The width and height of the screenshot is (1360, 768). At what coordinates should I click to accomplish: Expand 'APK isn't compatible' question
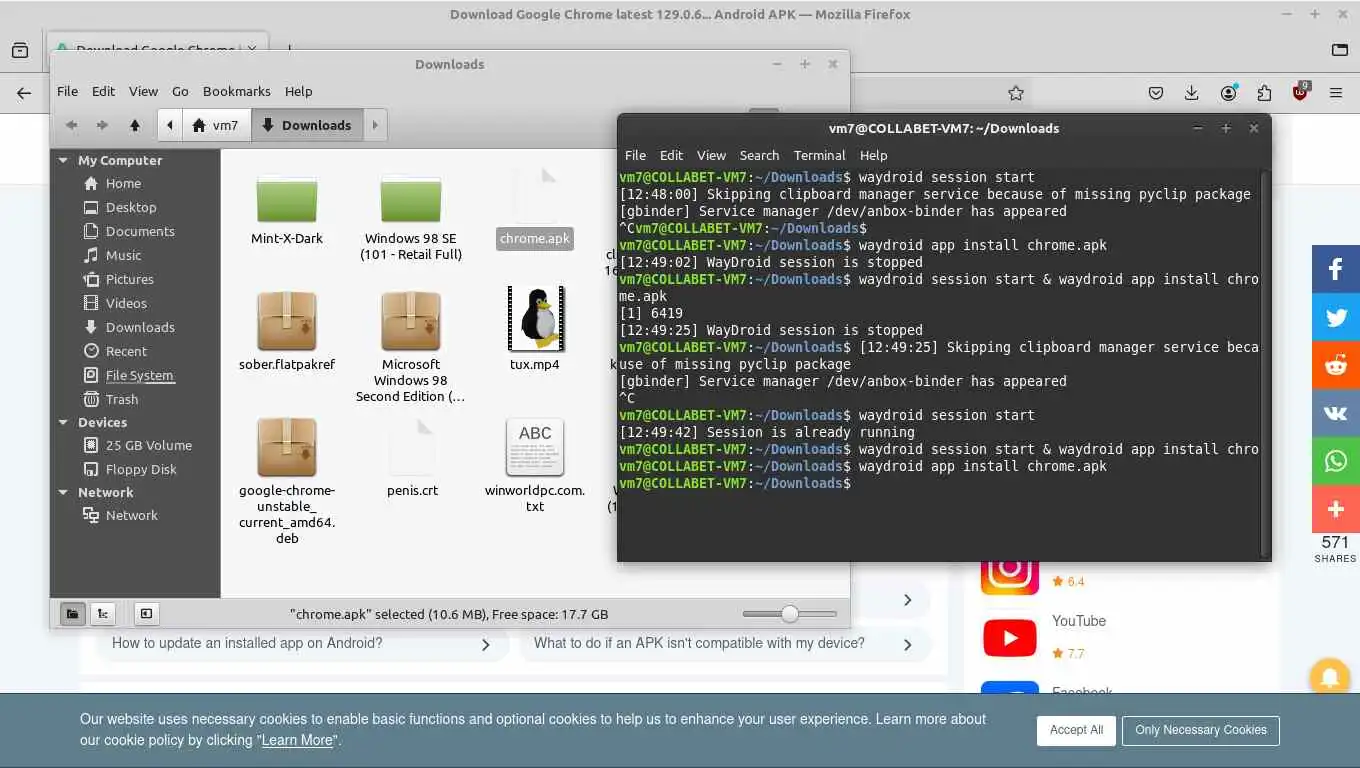[724, 643]
